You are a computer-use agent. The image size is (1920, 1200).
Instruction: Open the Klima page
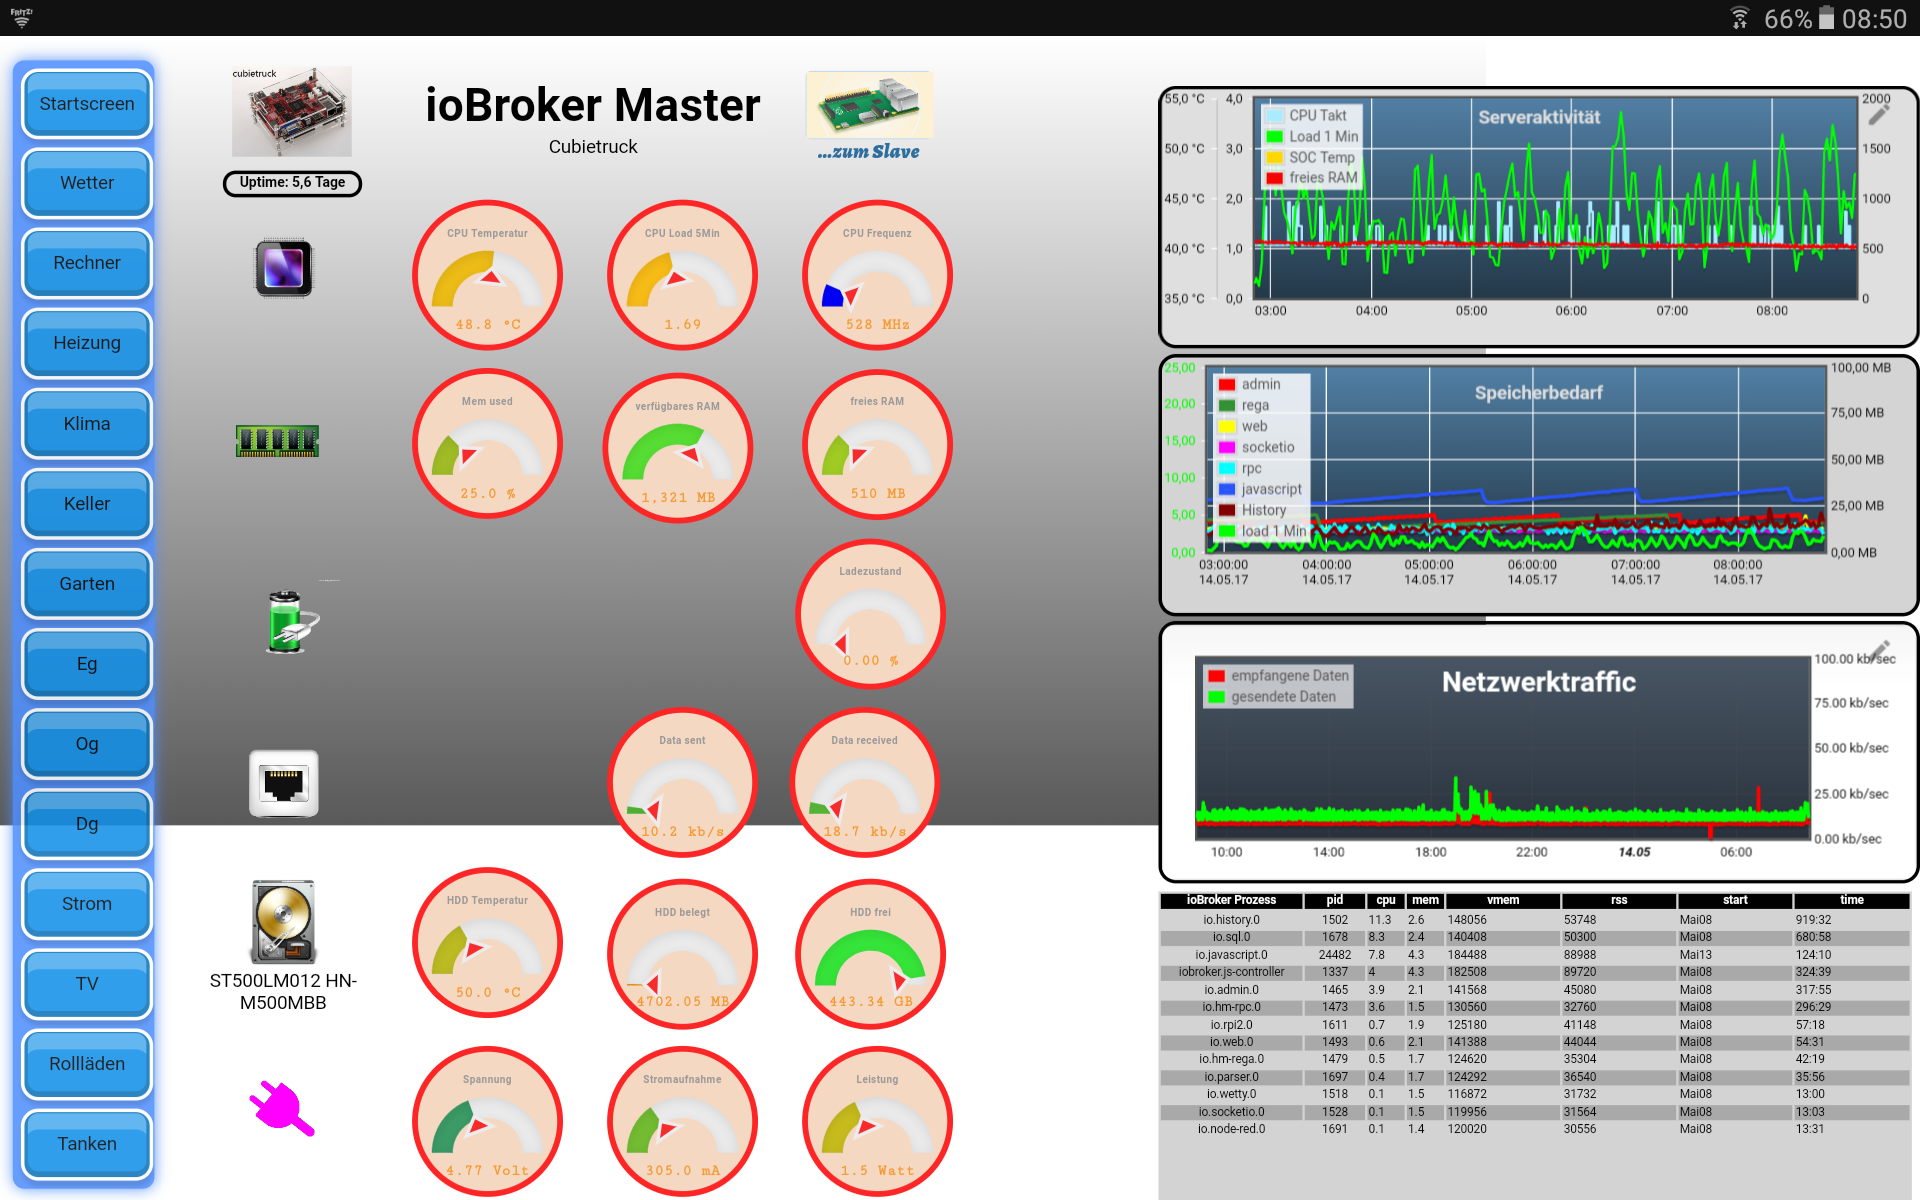87,424
